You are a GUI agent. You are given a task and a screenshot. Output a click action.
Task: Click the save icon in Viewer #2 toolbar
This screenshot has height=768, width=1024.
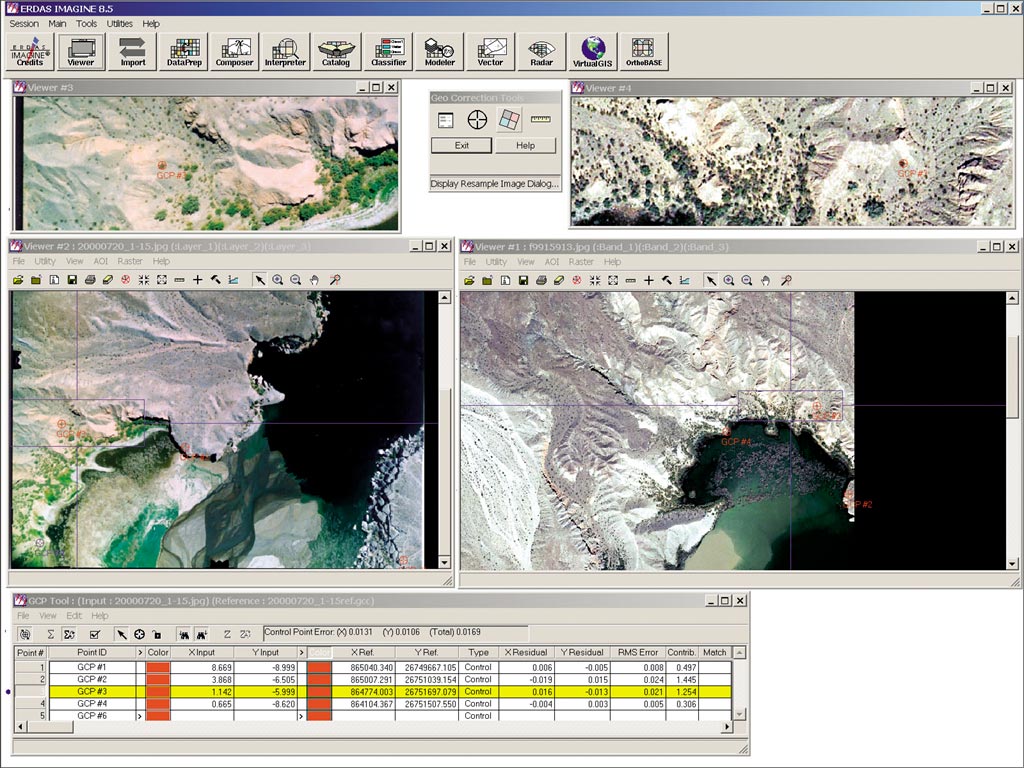[x=72, y=280]
